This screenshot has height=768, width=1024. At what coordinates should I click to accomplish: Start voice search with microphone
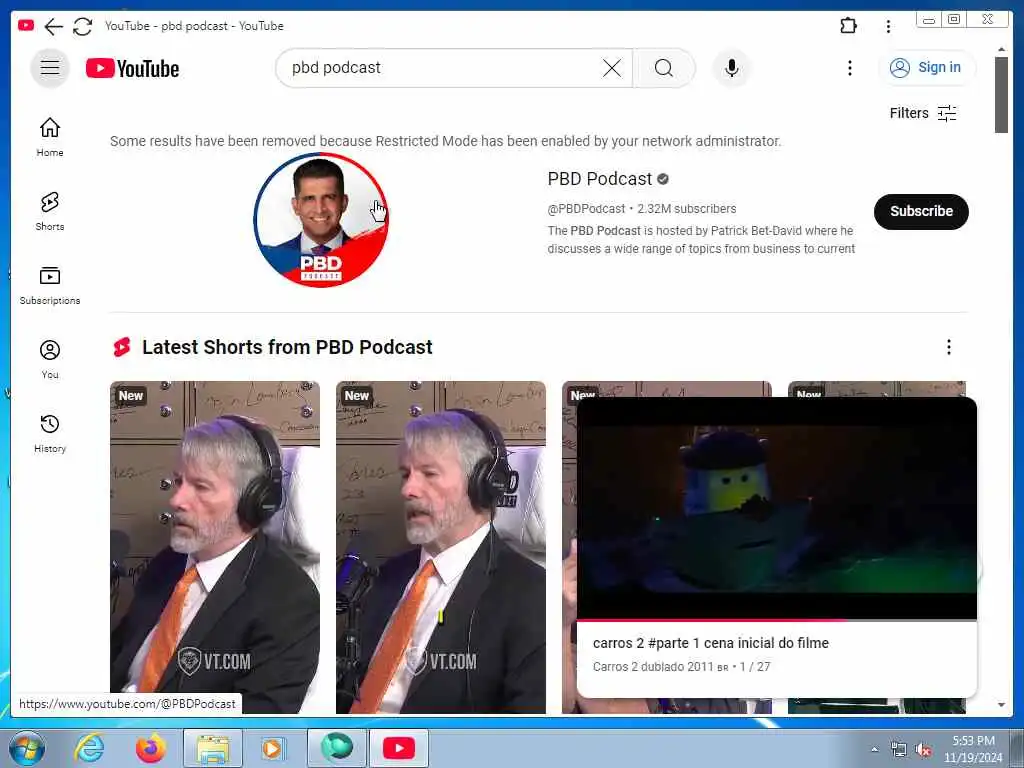(731, 68)
